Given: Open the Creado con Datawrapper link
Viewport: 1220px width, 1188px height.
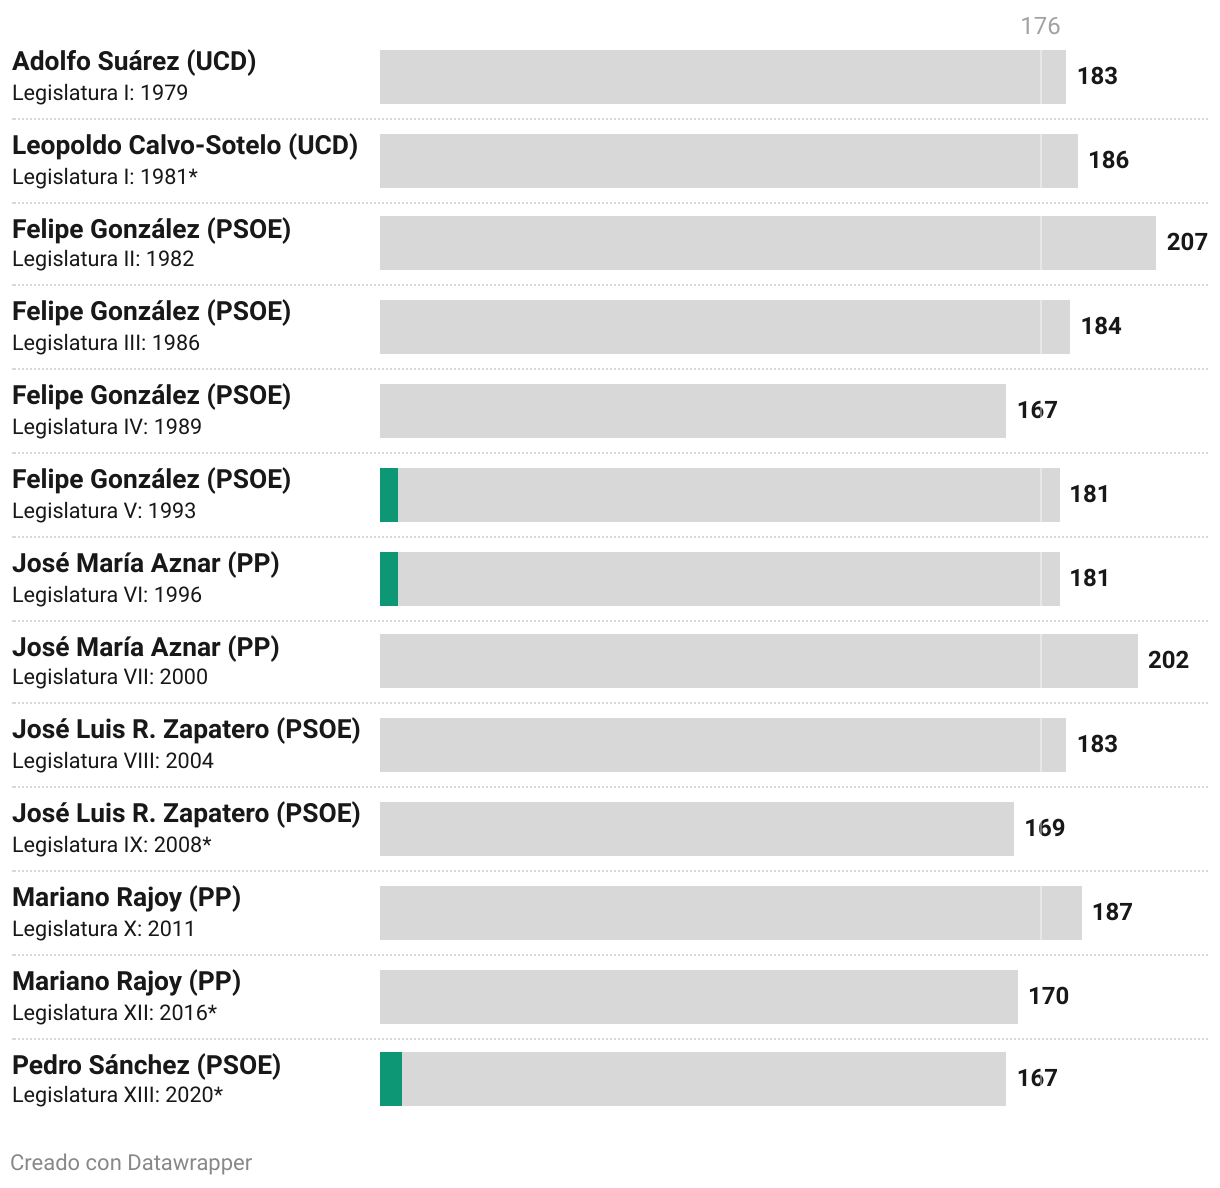Looking at the screenshot, I should coord(131,1162).
